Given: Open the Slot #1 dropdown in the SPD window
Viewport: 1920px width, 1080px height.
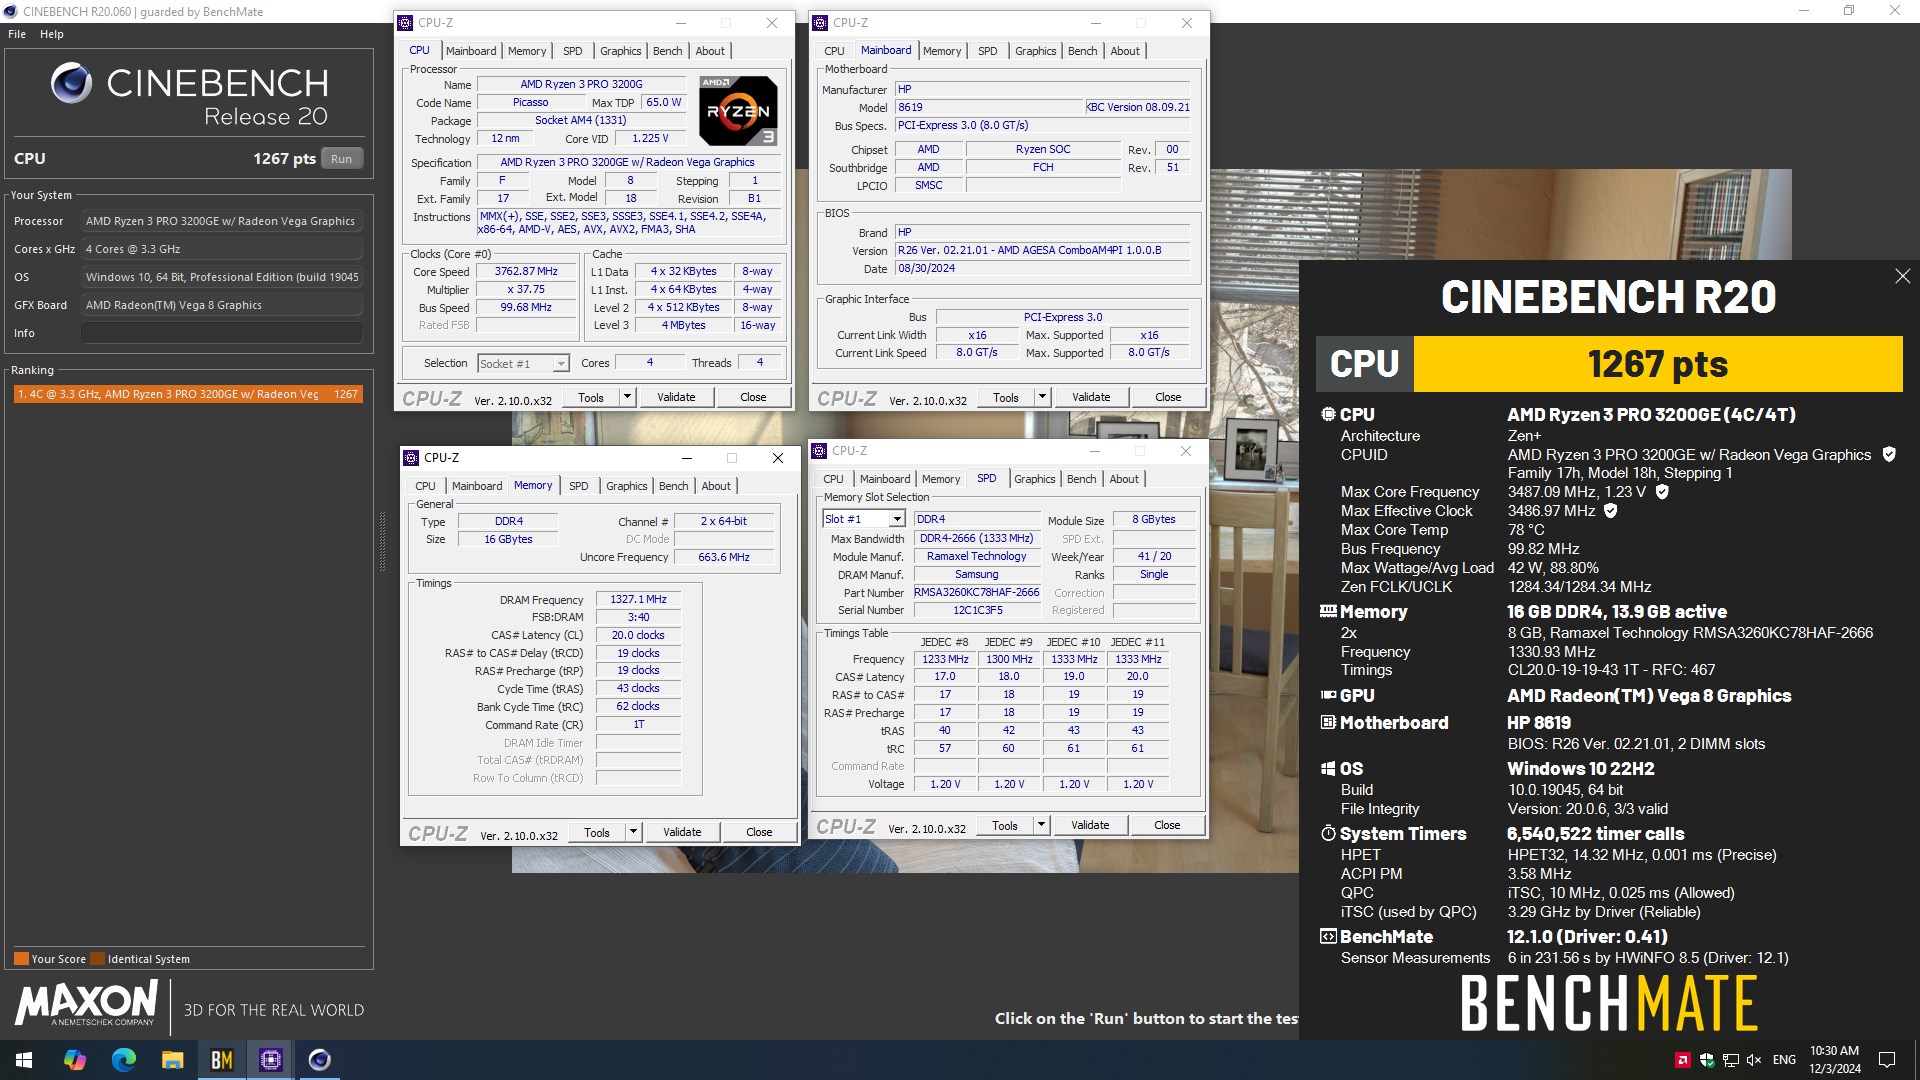Looking at the screenshot, I should pos(897,519).
